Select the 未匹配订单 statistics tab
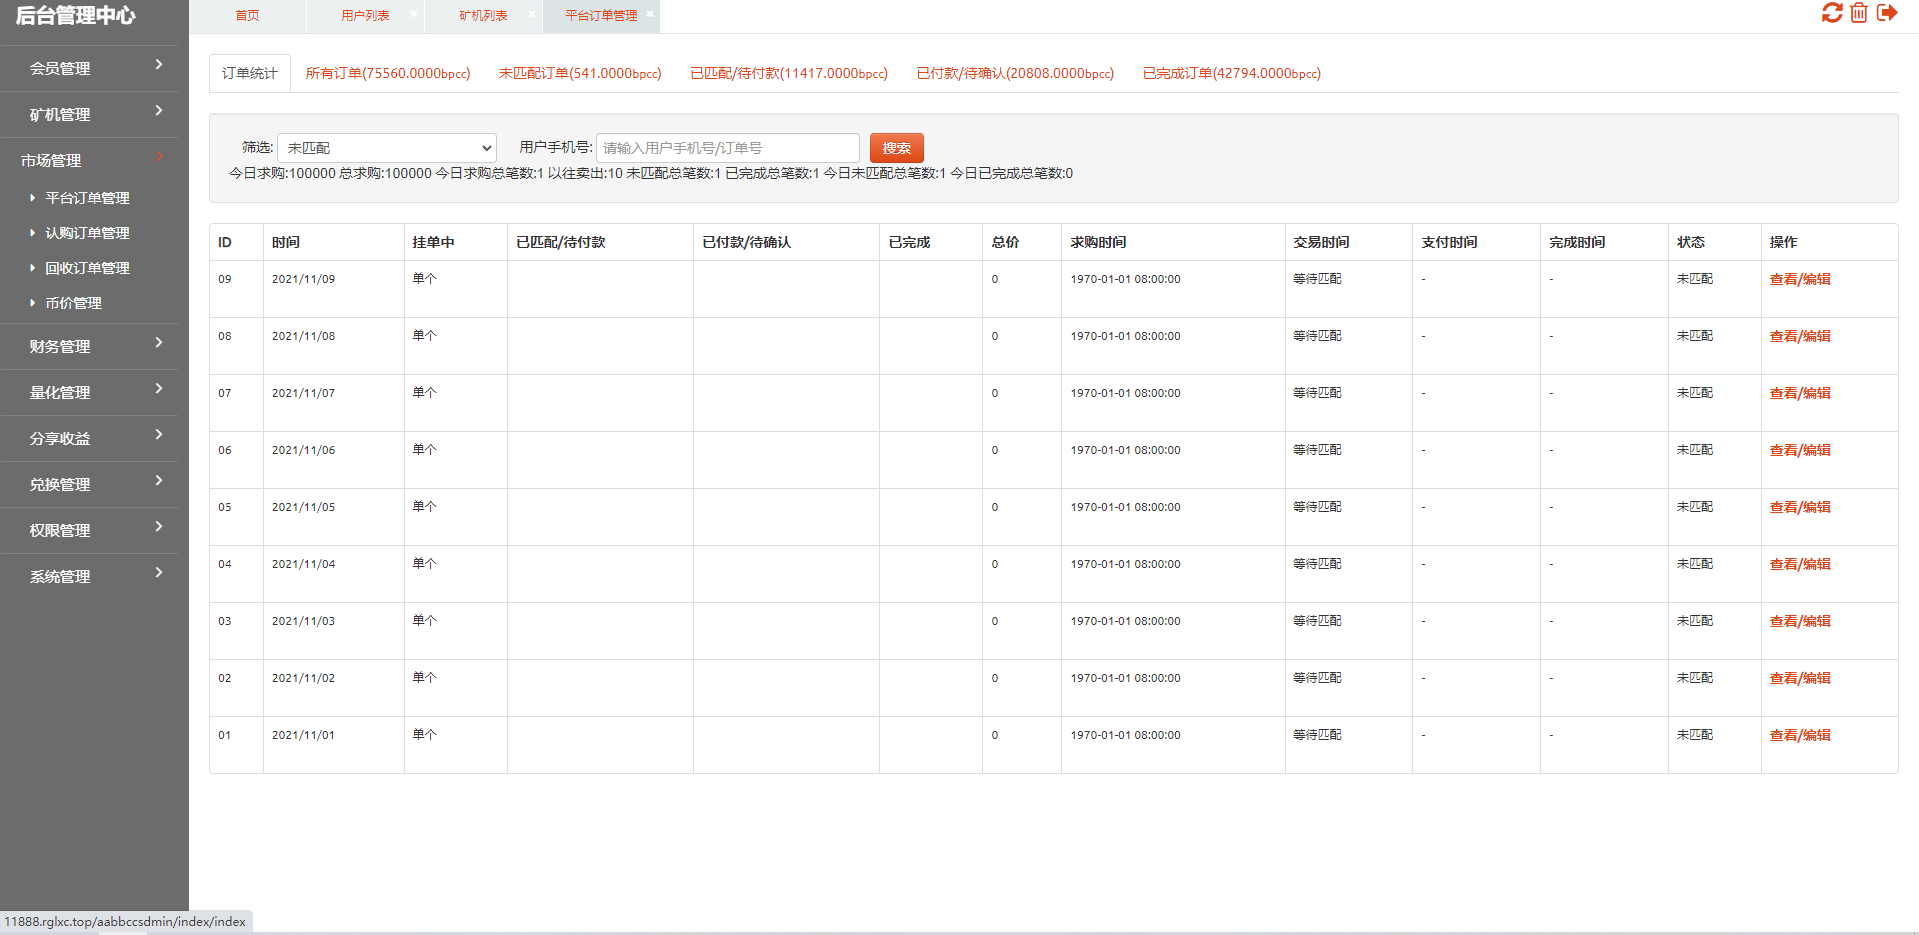The width and height of the screenshot is (1919, 935). 580,73
